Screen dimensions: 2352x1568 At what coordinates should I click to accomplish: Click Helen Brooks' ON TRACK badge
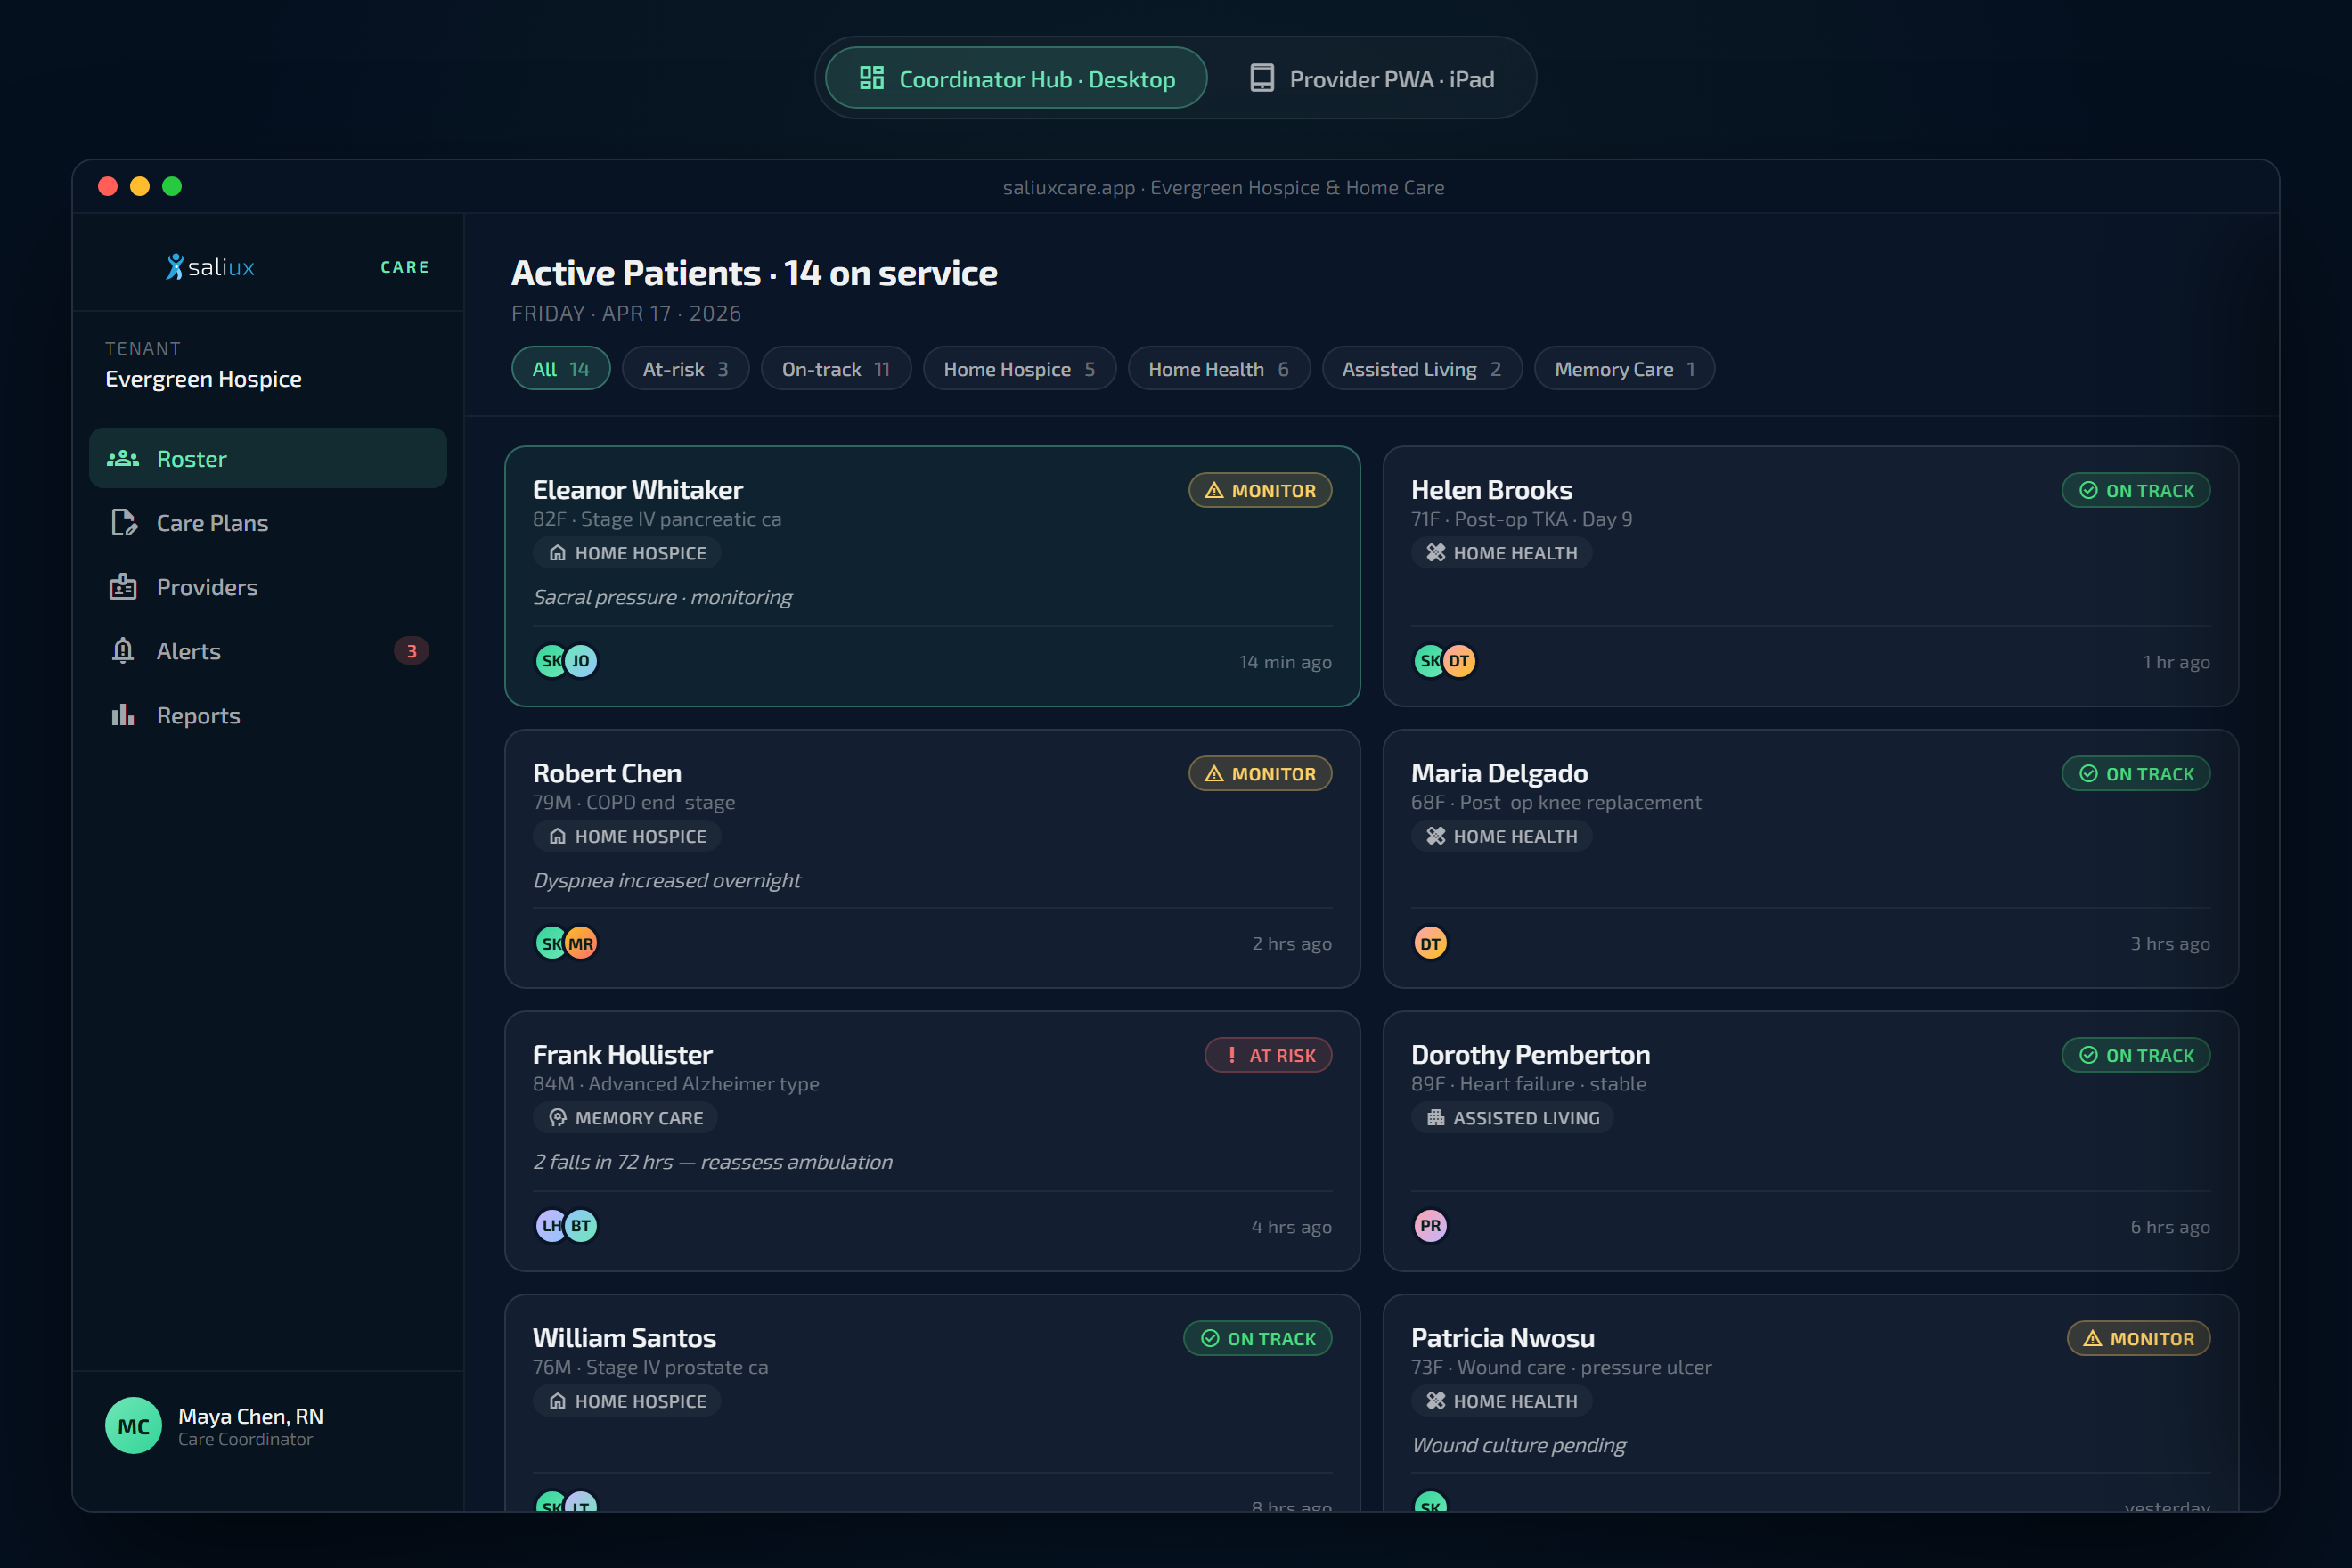pos(2136,490)
